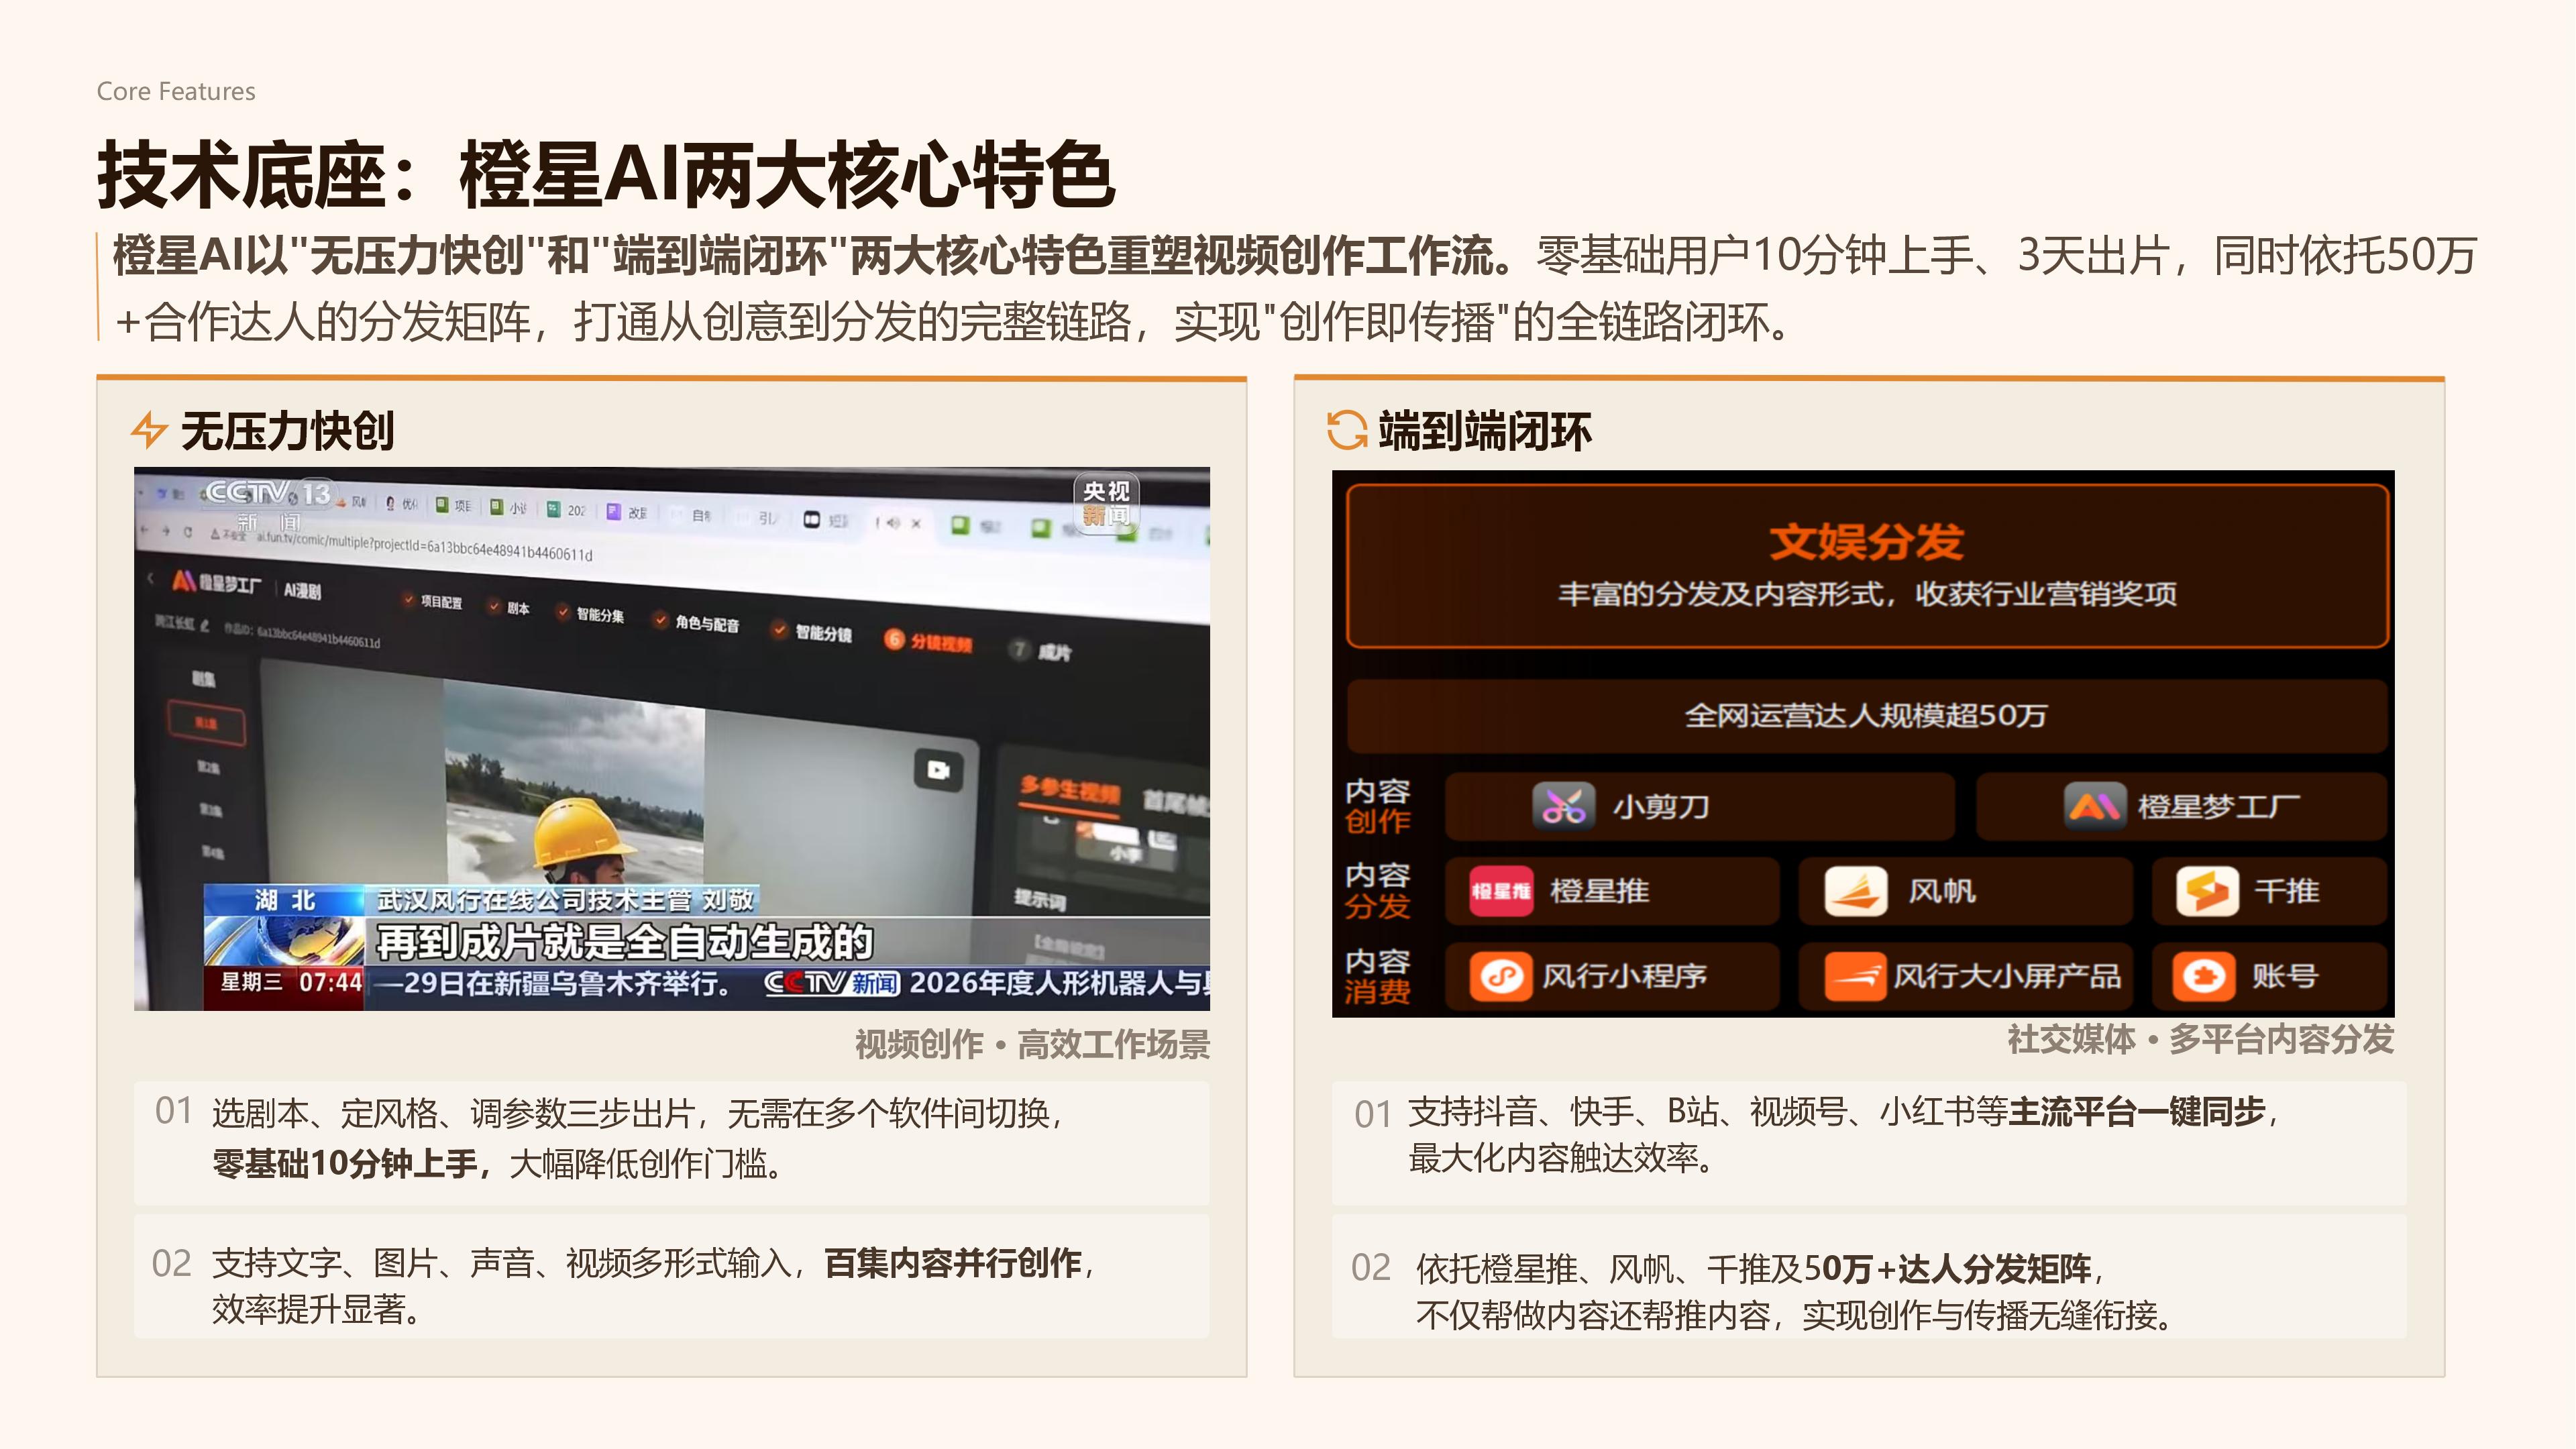Select the 橙星推 red icon

[1501, 891]
